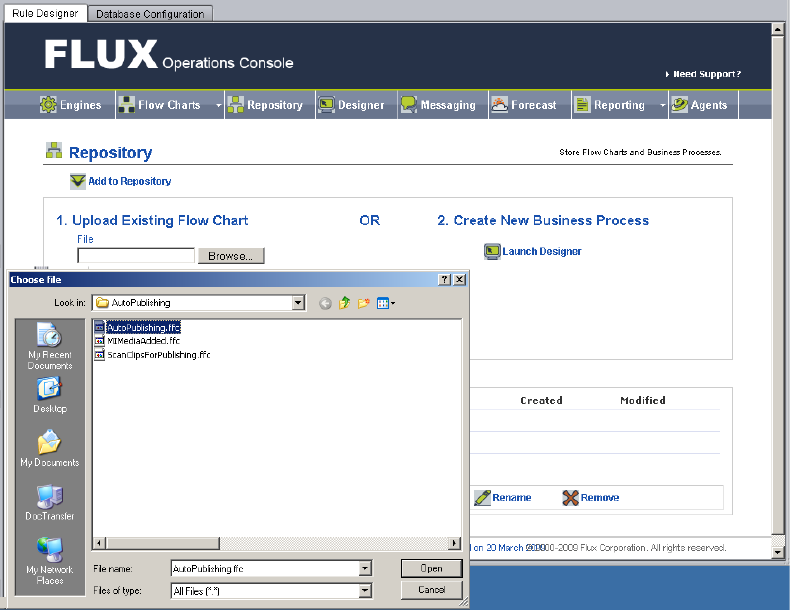Expand the Flow Charts menu arrow
Image resolution: width=790 pixels, height=610 pixels.
pos(219,105)
